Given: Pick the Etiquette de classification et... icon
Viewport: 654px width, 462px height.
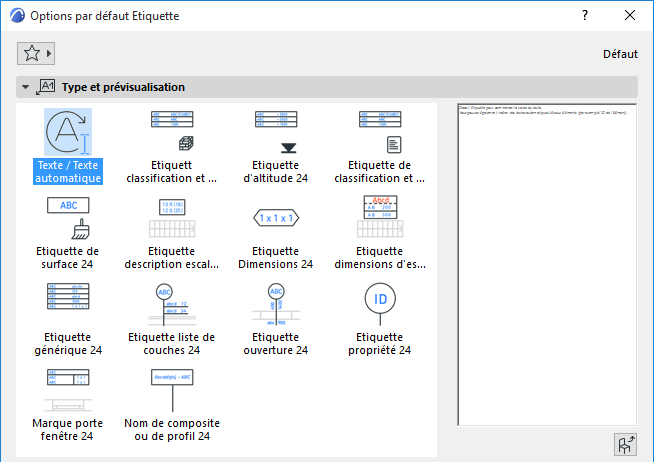Looking at the screenshot, I should tap(380, 132).
